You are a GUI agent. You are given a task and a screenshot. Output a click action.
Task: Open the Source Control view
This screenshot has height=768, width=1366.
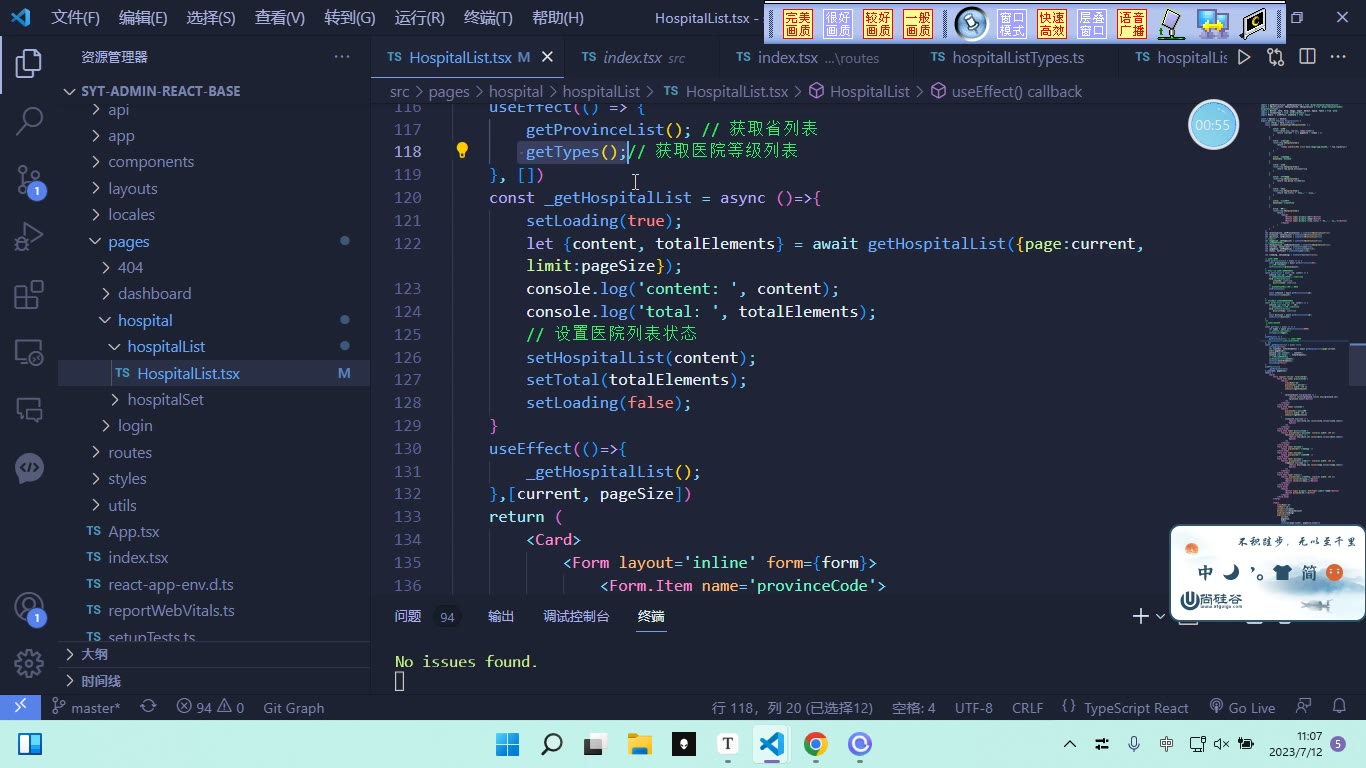[x=29, y=180]
